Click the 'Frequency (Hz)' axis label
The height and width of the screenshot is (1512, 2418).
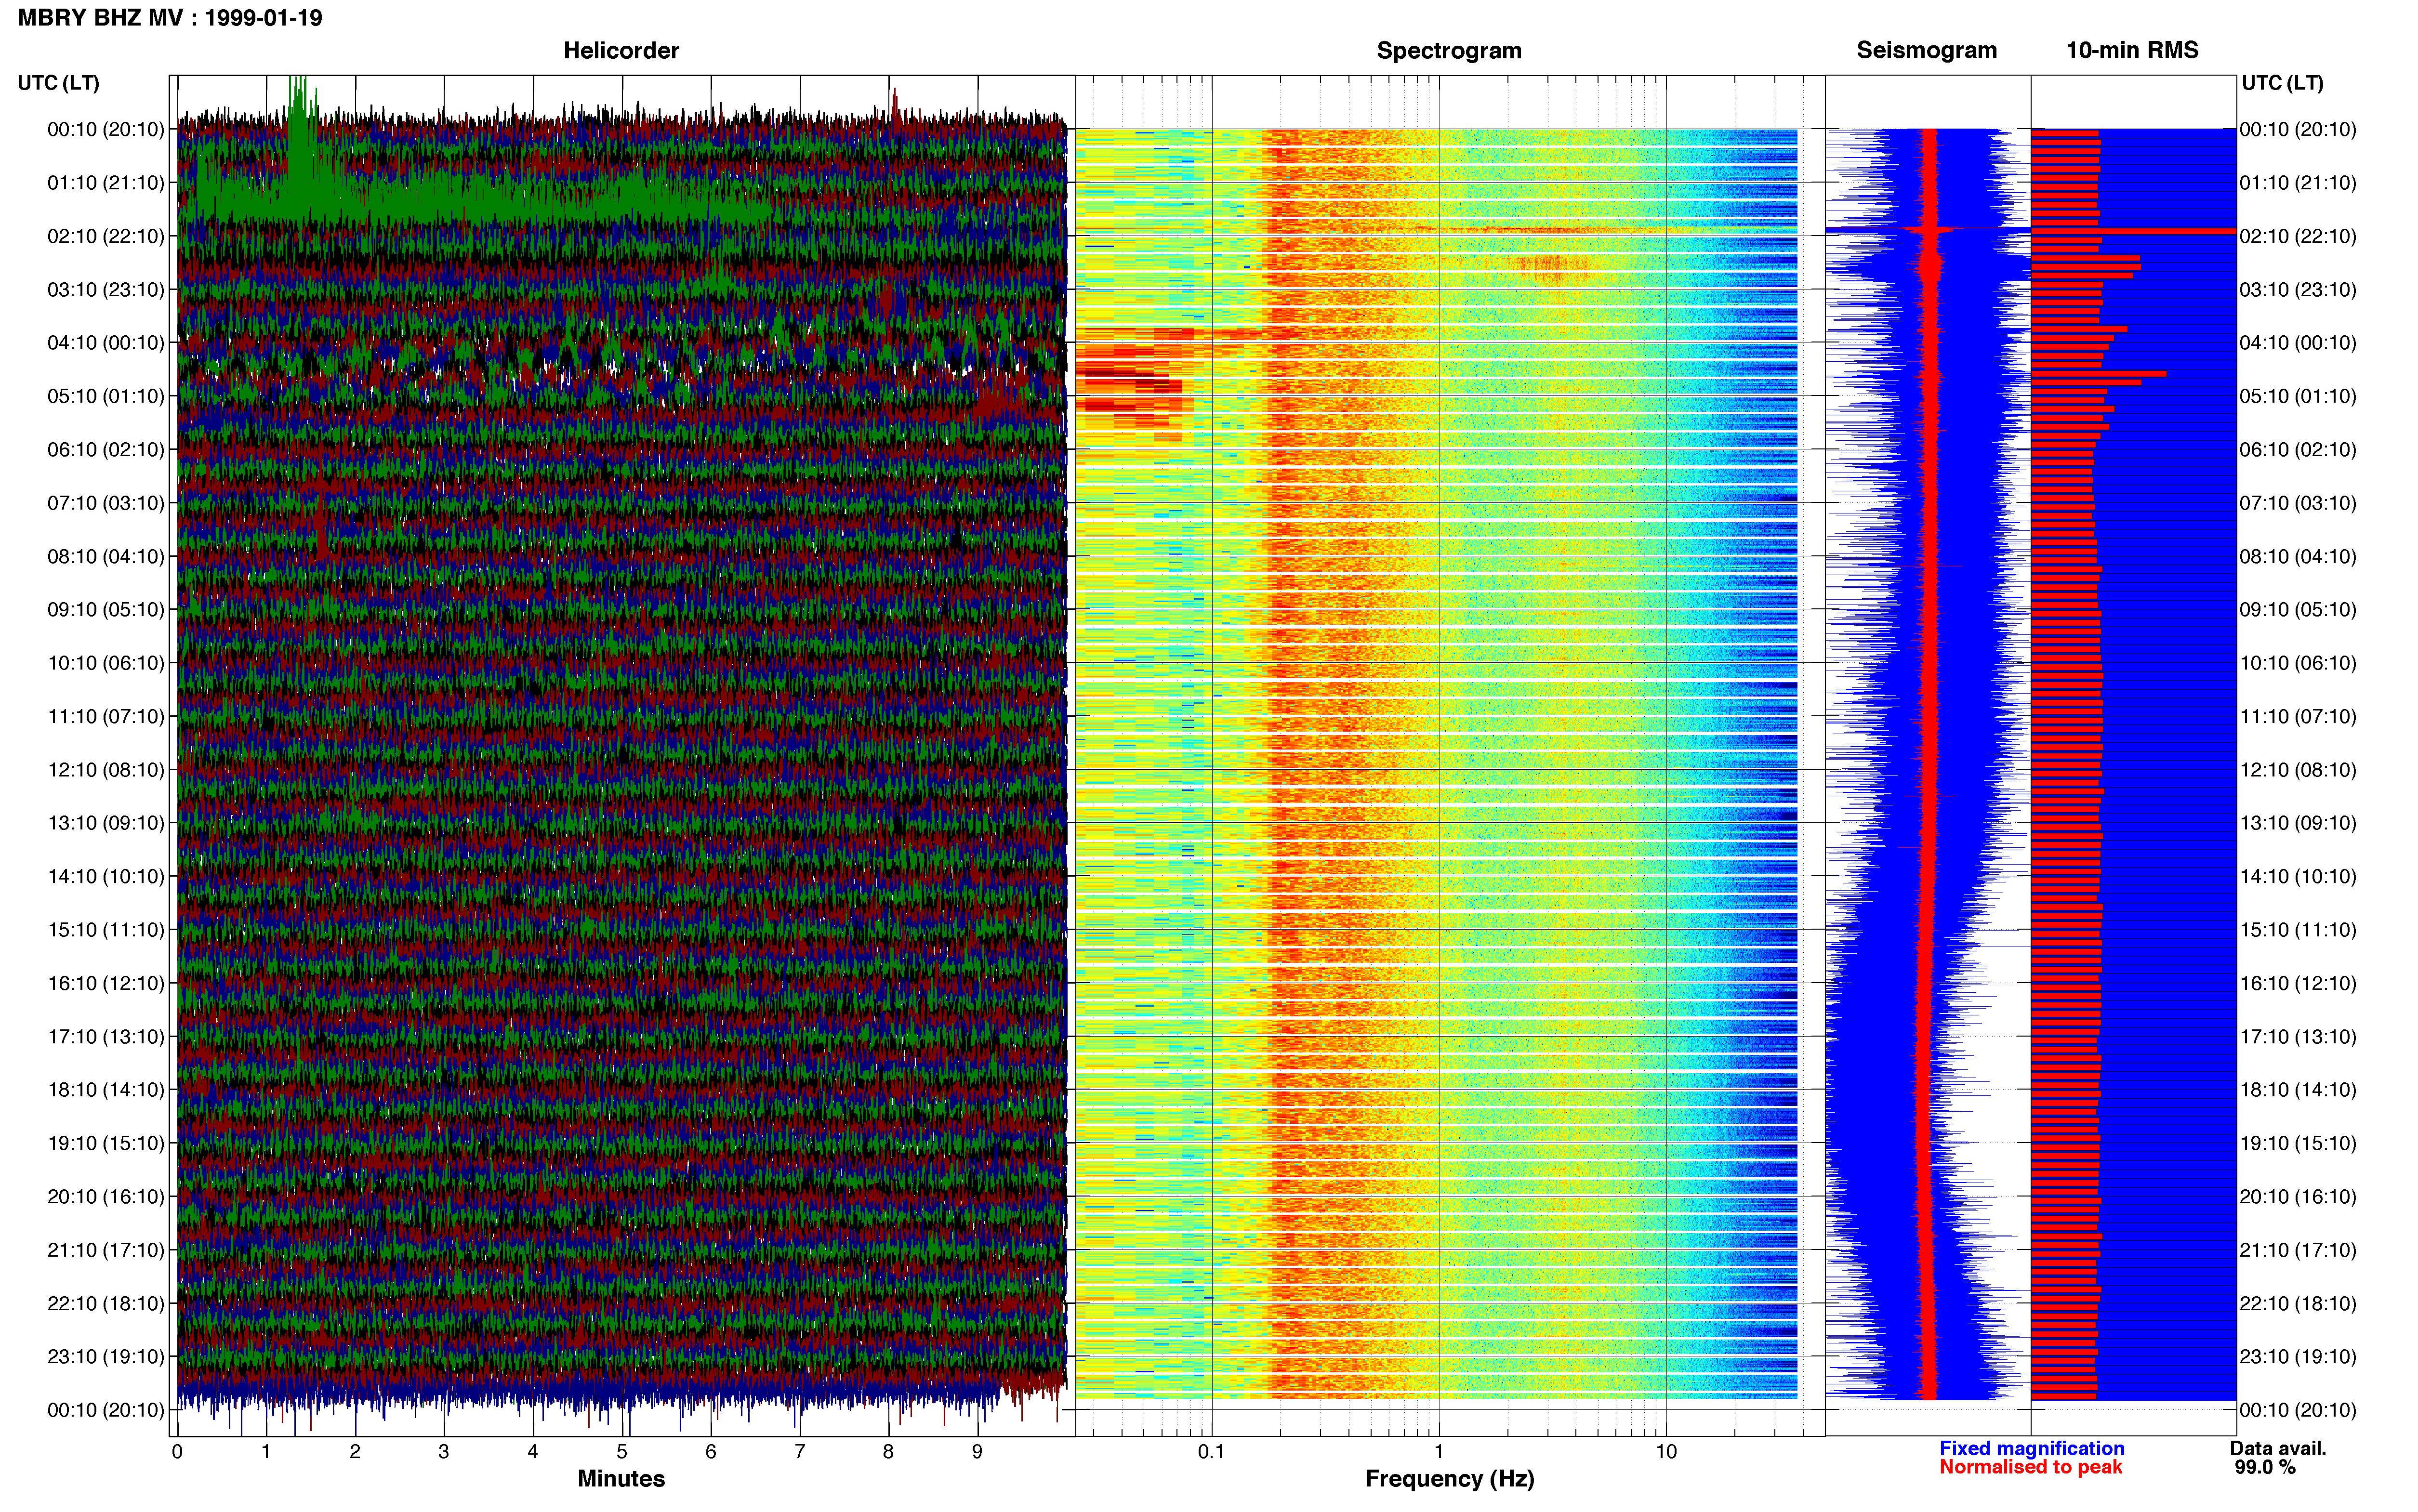1449,1479
